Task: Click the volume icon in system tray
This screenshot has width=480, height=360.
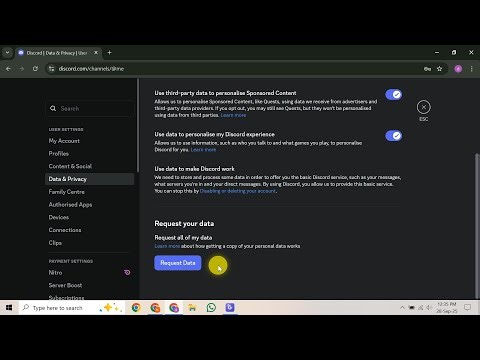Action: coord(429,308)
